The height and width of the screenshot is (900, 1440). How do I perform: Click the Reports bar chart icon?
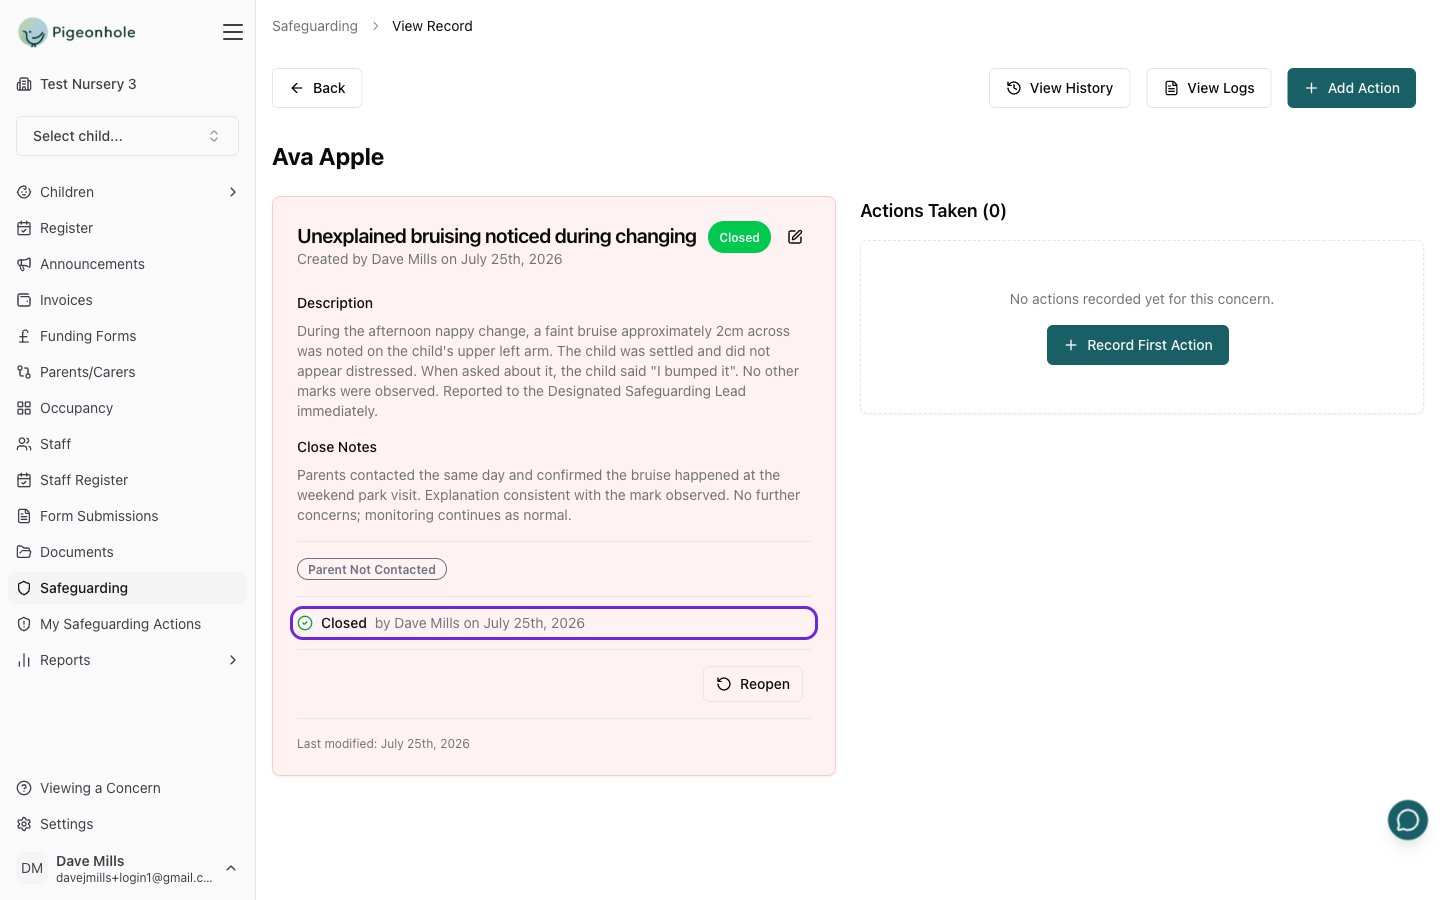(x=24, y=660)
